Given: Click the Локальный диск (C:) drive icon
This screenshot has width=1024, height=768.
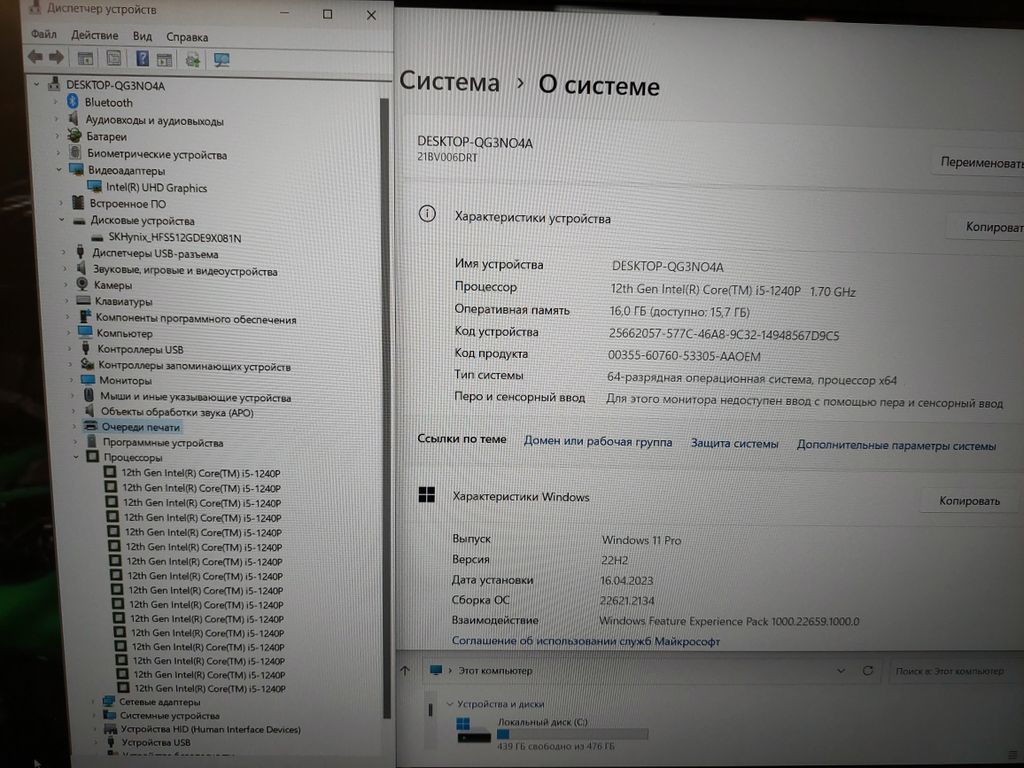Looking at the screenshot, I should (473, 730).
